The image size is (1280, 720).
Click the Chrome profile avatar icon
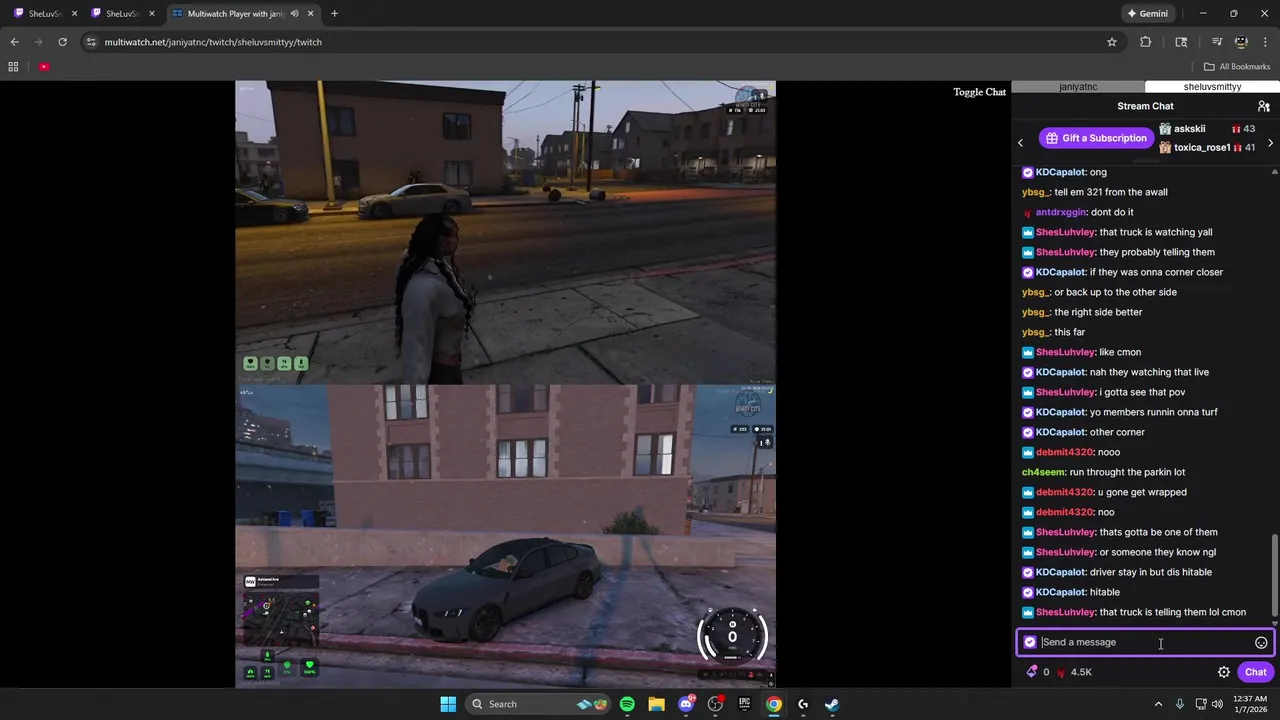(x=1241, y=42)
